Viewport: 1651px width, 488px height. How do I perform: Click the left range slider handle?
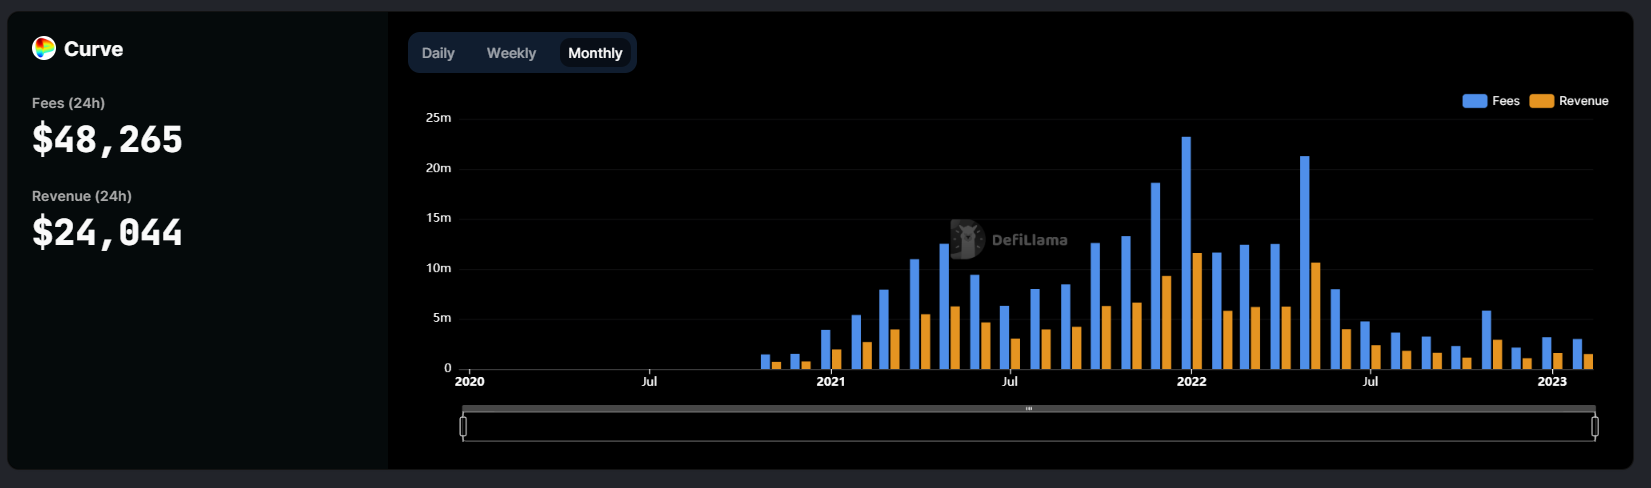click(x=463, y=427)
